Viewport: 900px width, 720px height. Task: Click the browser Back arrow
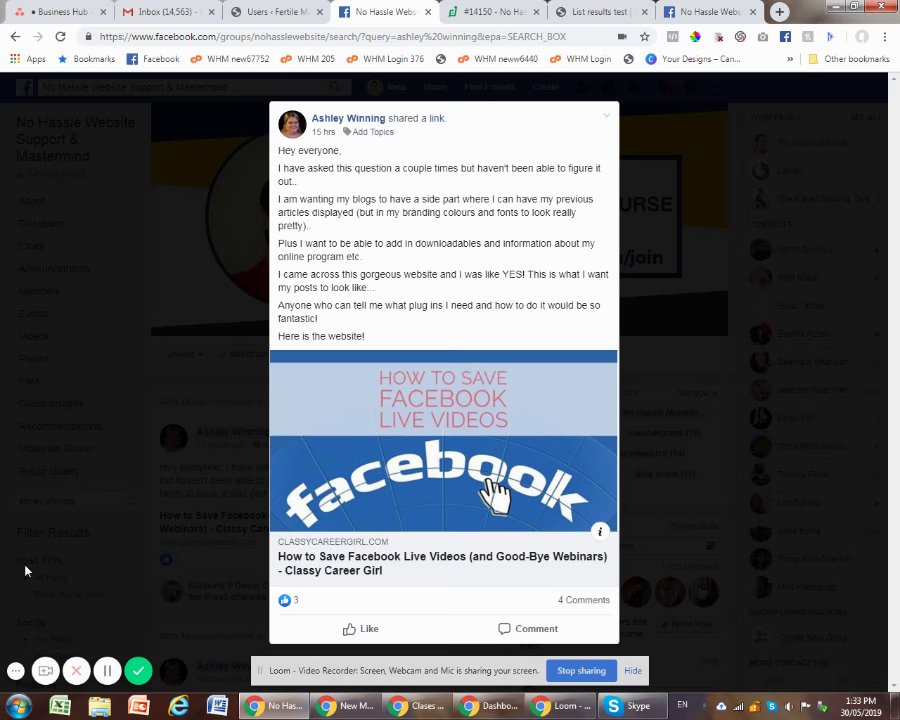15,37
